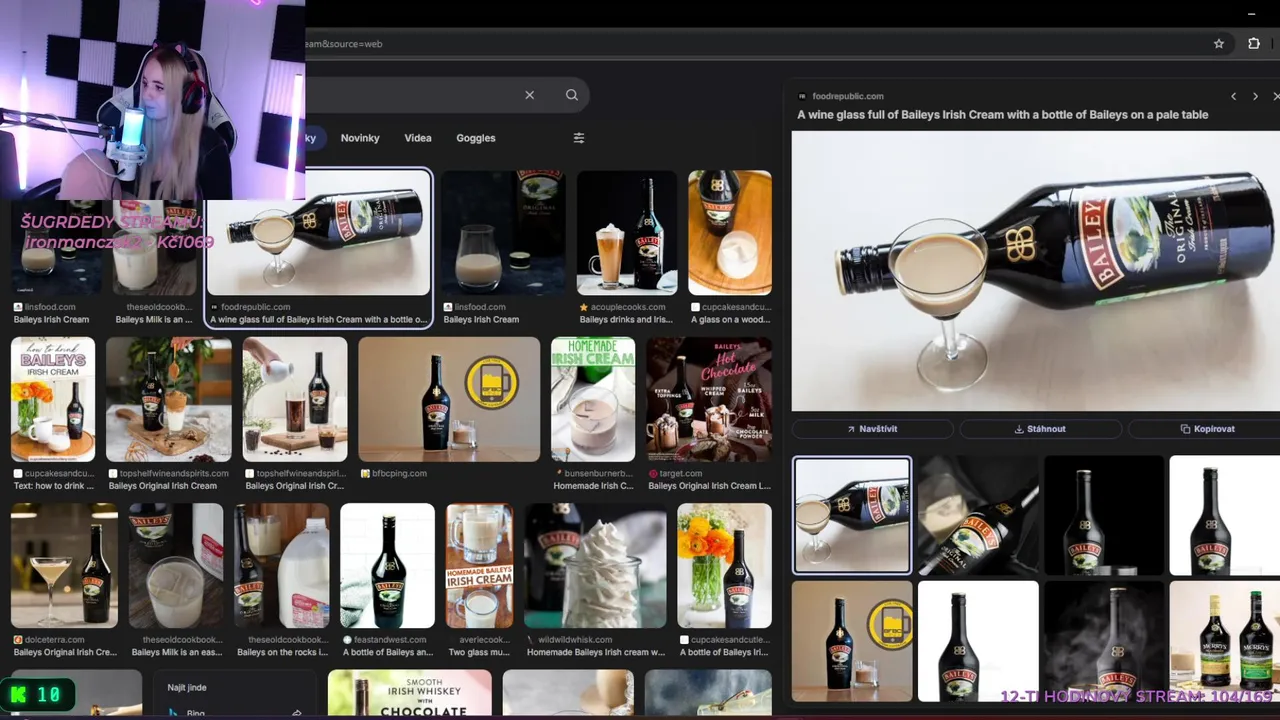This screenshot has width=1280, height=720.
Task: Open the first topshelfwineandspirits Baileys Original thumbnail
Action: [169, 399]
